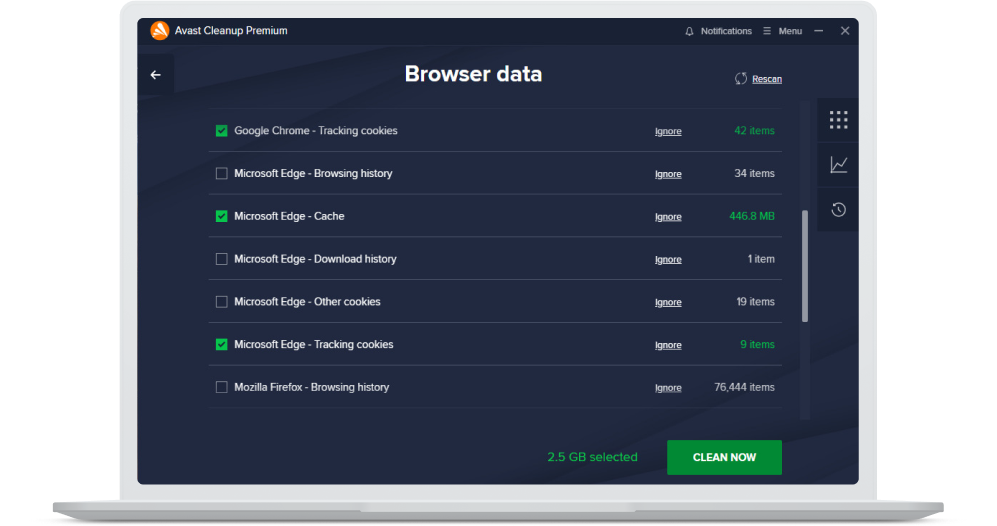Ignore Microsoft Edge browsing history
997x526 pixels.
(668, 174)
